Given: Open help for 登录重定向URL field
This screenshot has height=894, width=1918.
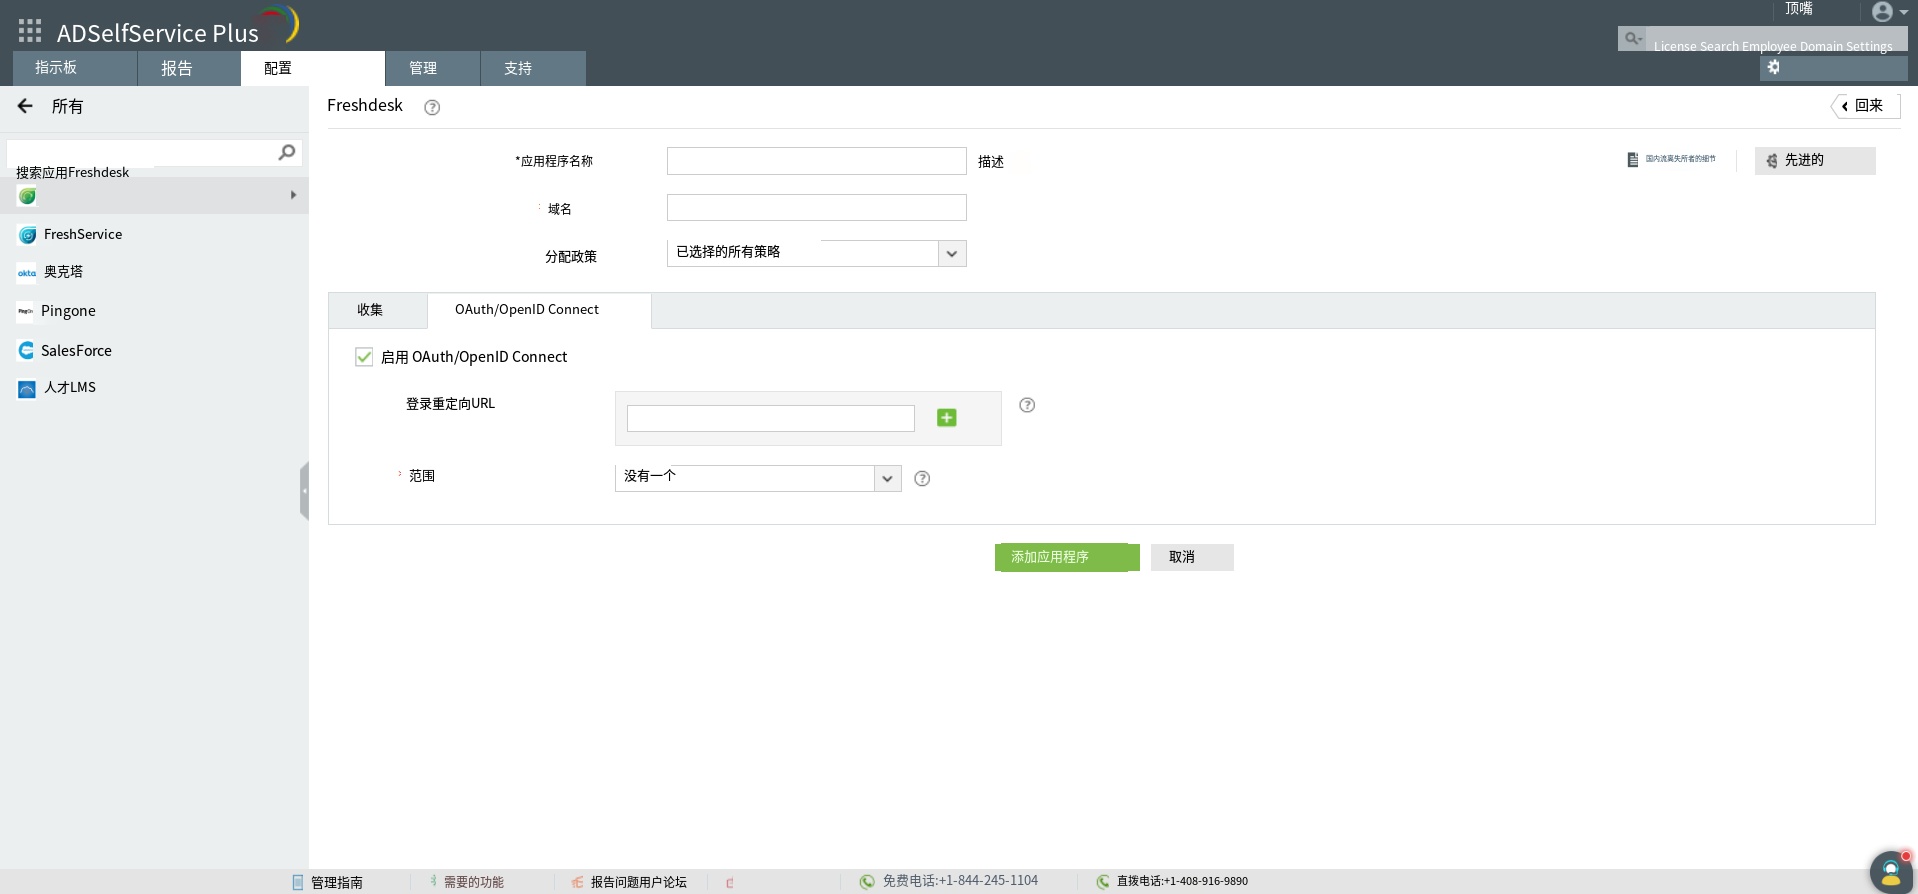Looking at the screenshot, I should (x=1027, y=405).
